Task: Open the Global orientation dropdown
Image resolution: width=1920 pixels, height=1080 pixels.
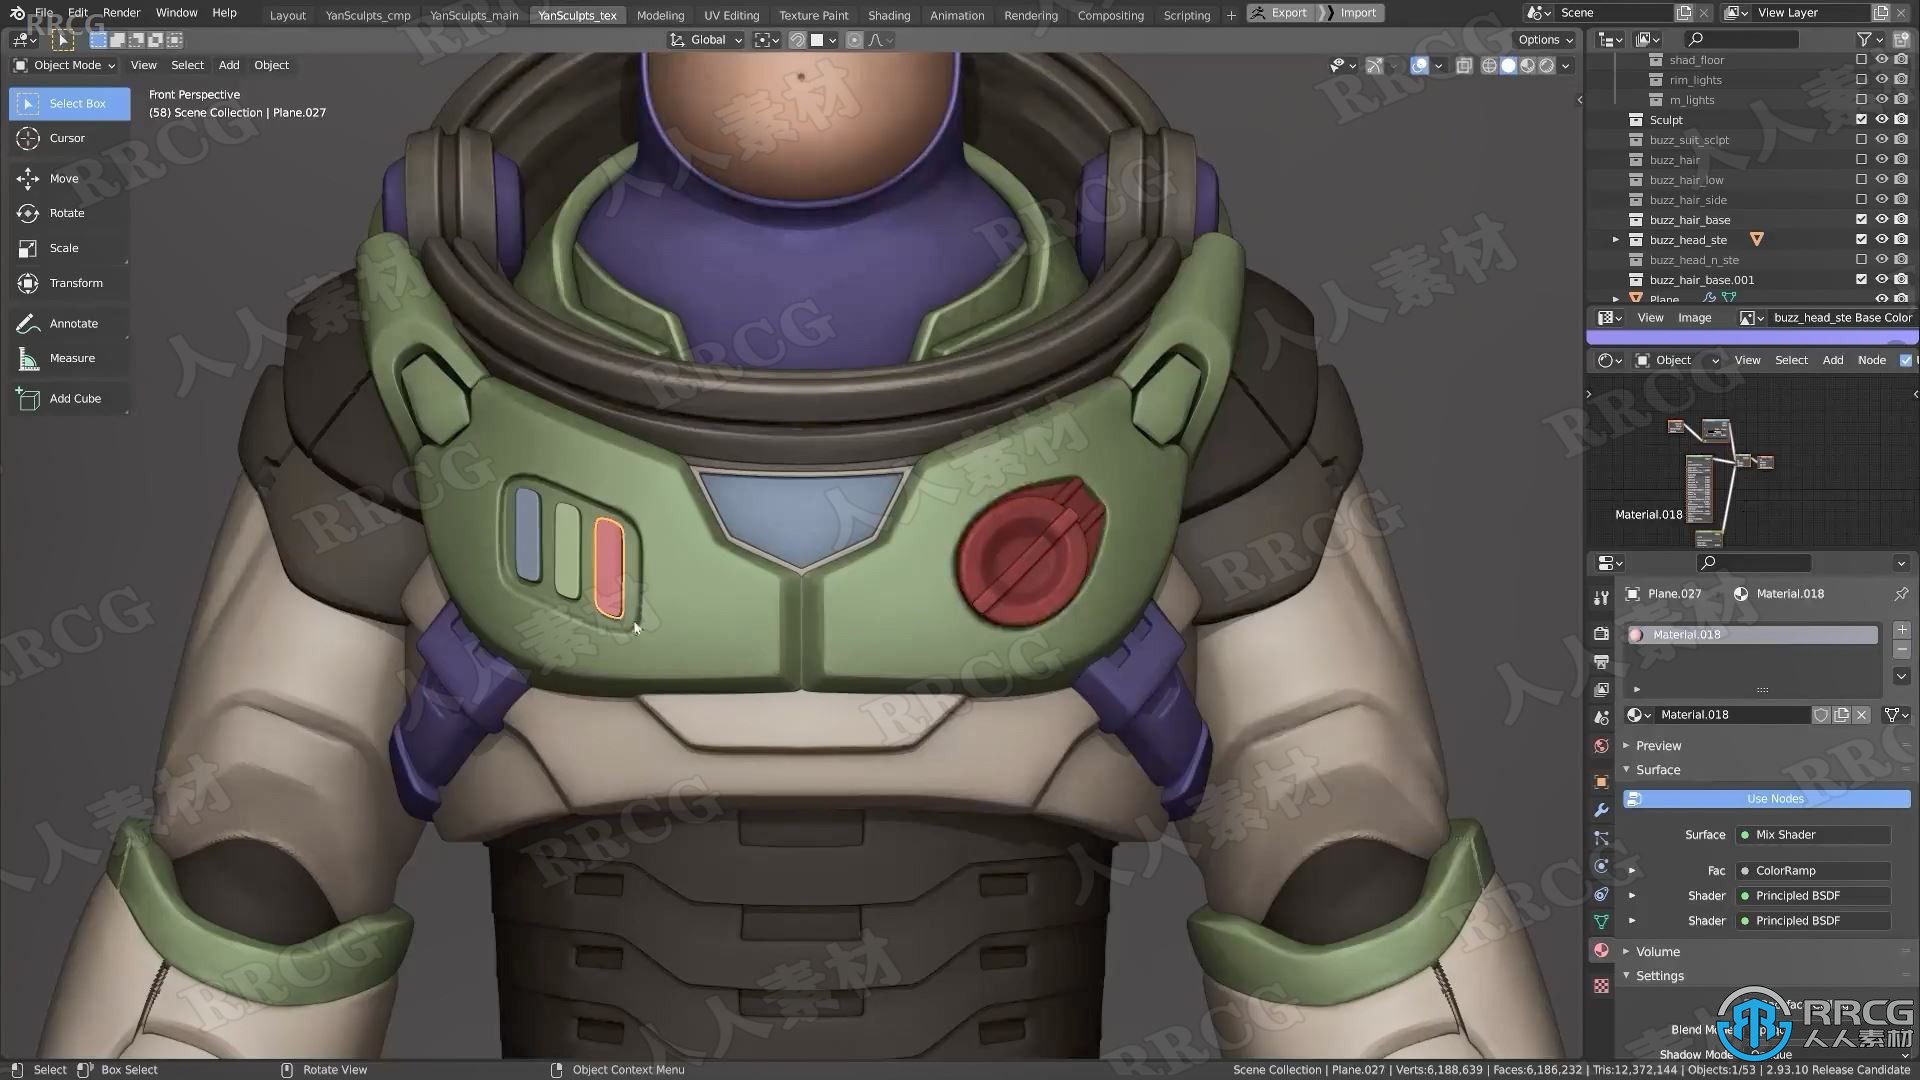Action: (706, 40)
